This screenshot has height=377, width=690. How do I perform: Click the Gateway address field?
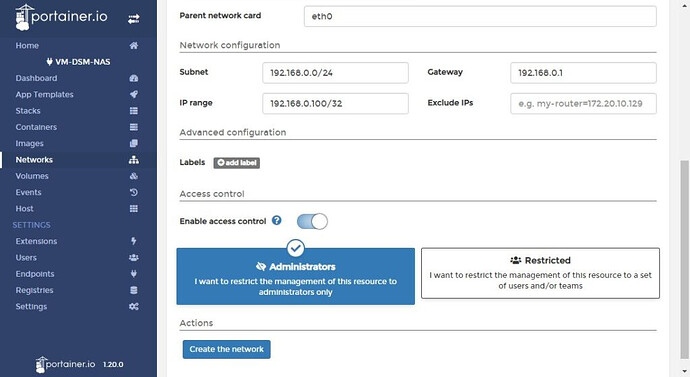pyautogui.click(x=583, y=73)
